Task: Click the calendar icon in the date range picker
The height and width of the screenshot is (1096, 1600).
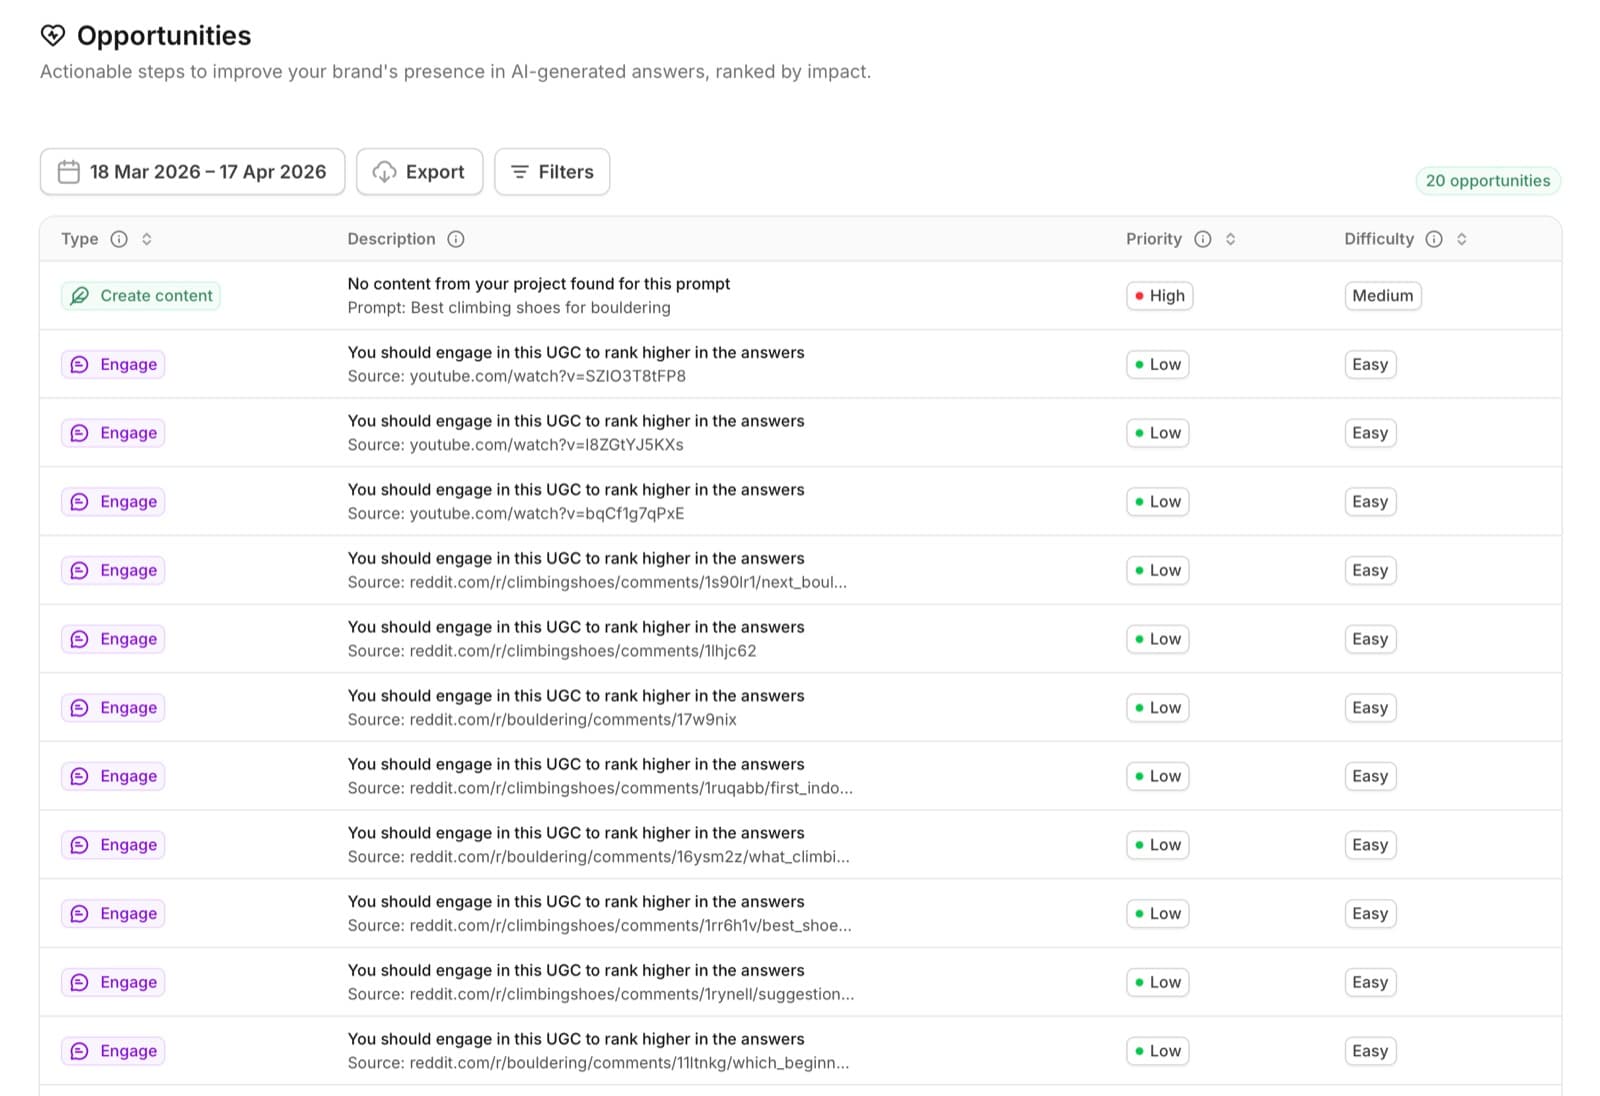Action: 67,171
